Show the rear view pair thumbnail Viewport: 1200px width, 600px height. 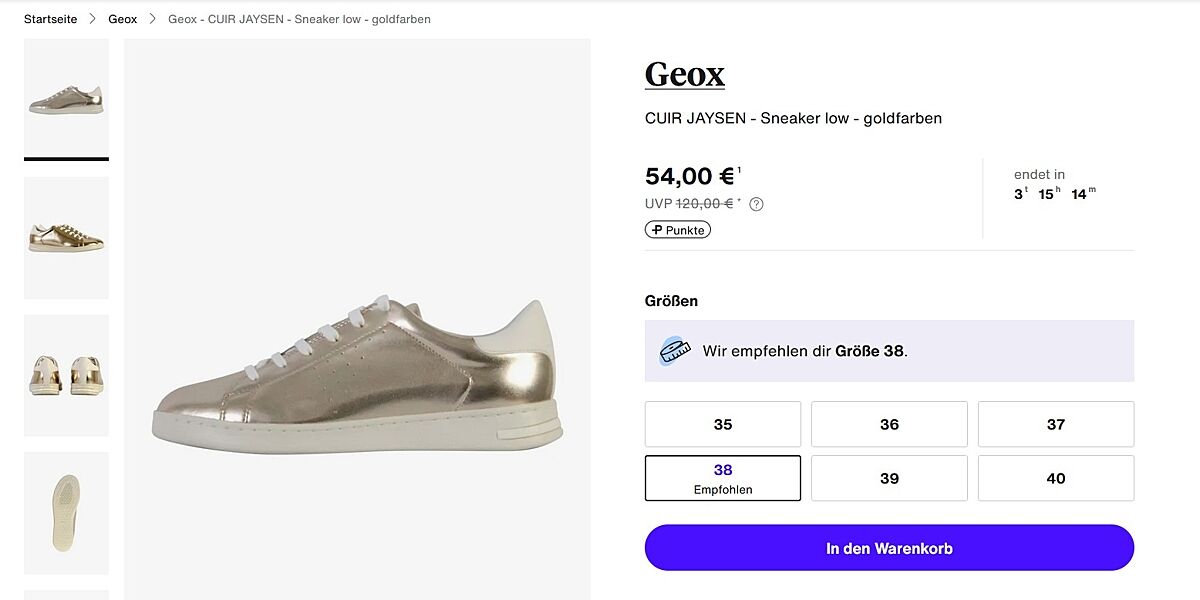click(66, 375)
